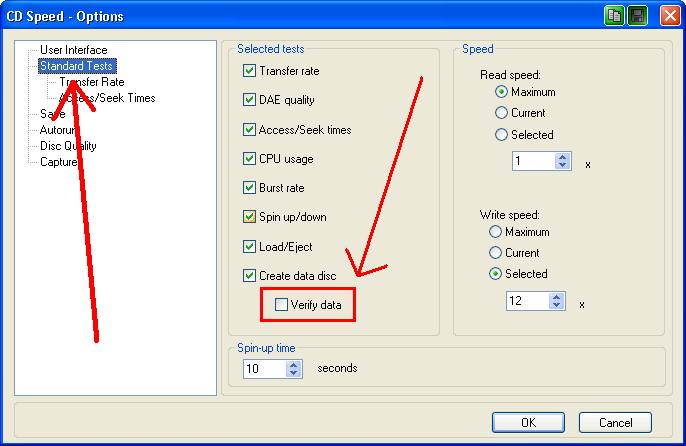686x446 pixels.
Task: Click the OK button
Action: click(x=528, y=422)
